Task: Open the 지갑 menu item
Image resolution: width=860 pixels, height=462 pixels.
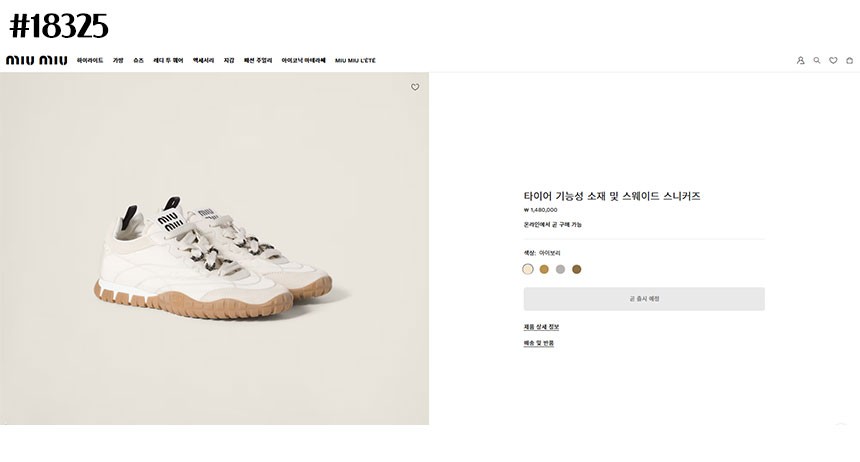Action: 229,60
